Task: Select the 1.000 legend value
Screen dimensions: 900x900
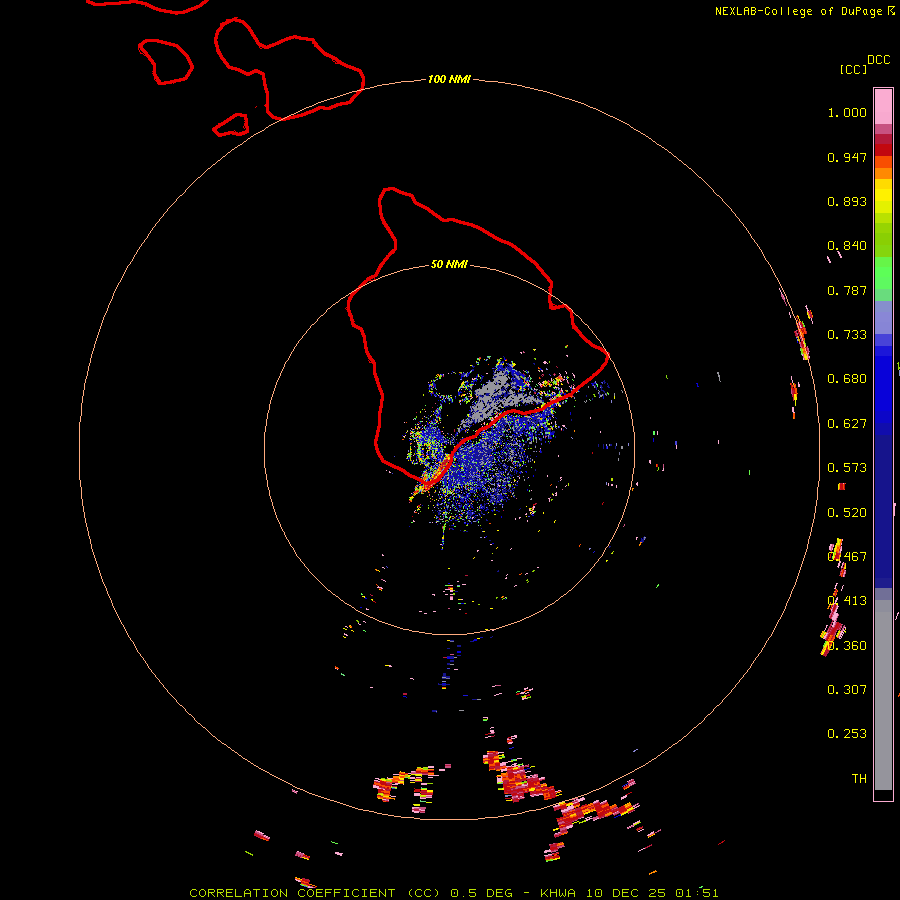Action: 847,112
